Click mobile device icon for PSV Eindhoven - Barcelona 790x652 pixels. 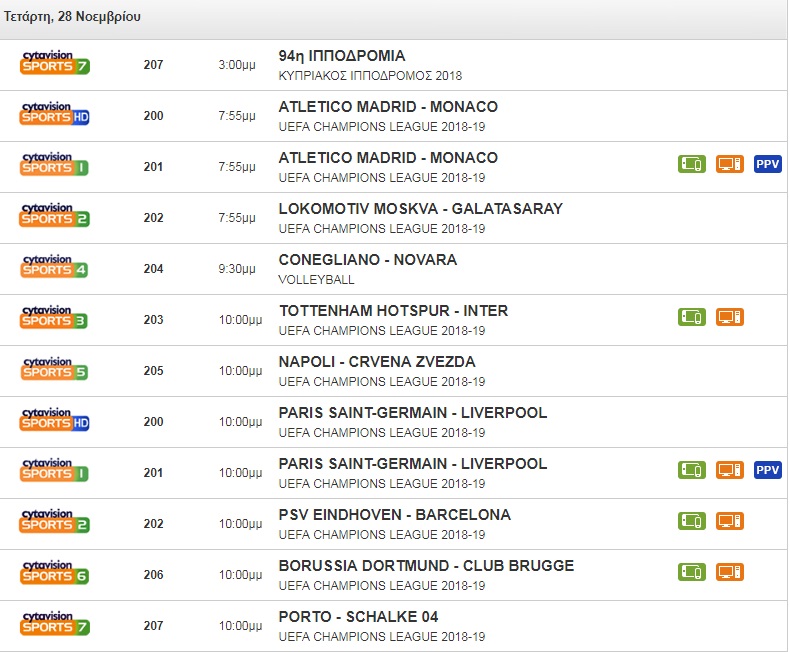pyautogui.click(x=692, y=522)
